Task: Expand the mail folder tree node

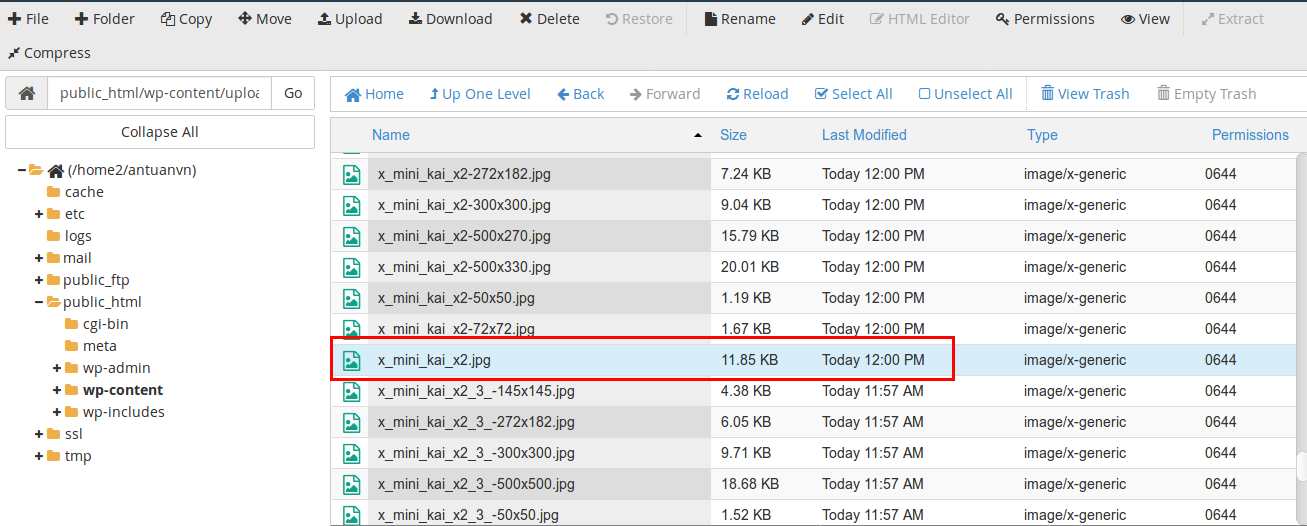Action: pyautogui.click(x=39, y=258)
